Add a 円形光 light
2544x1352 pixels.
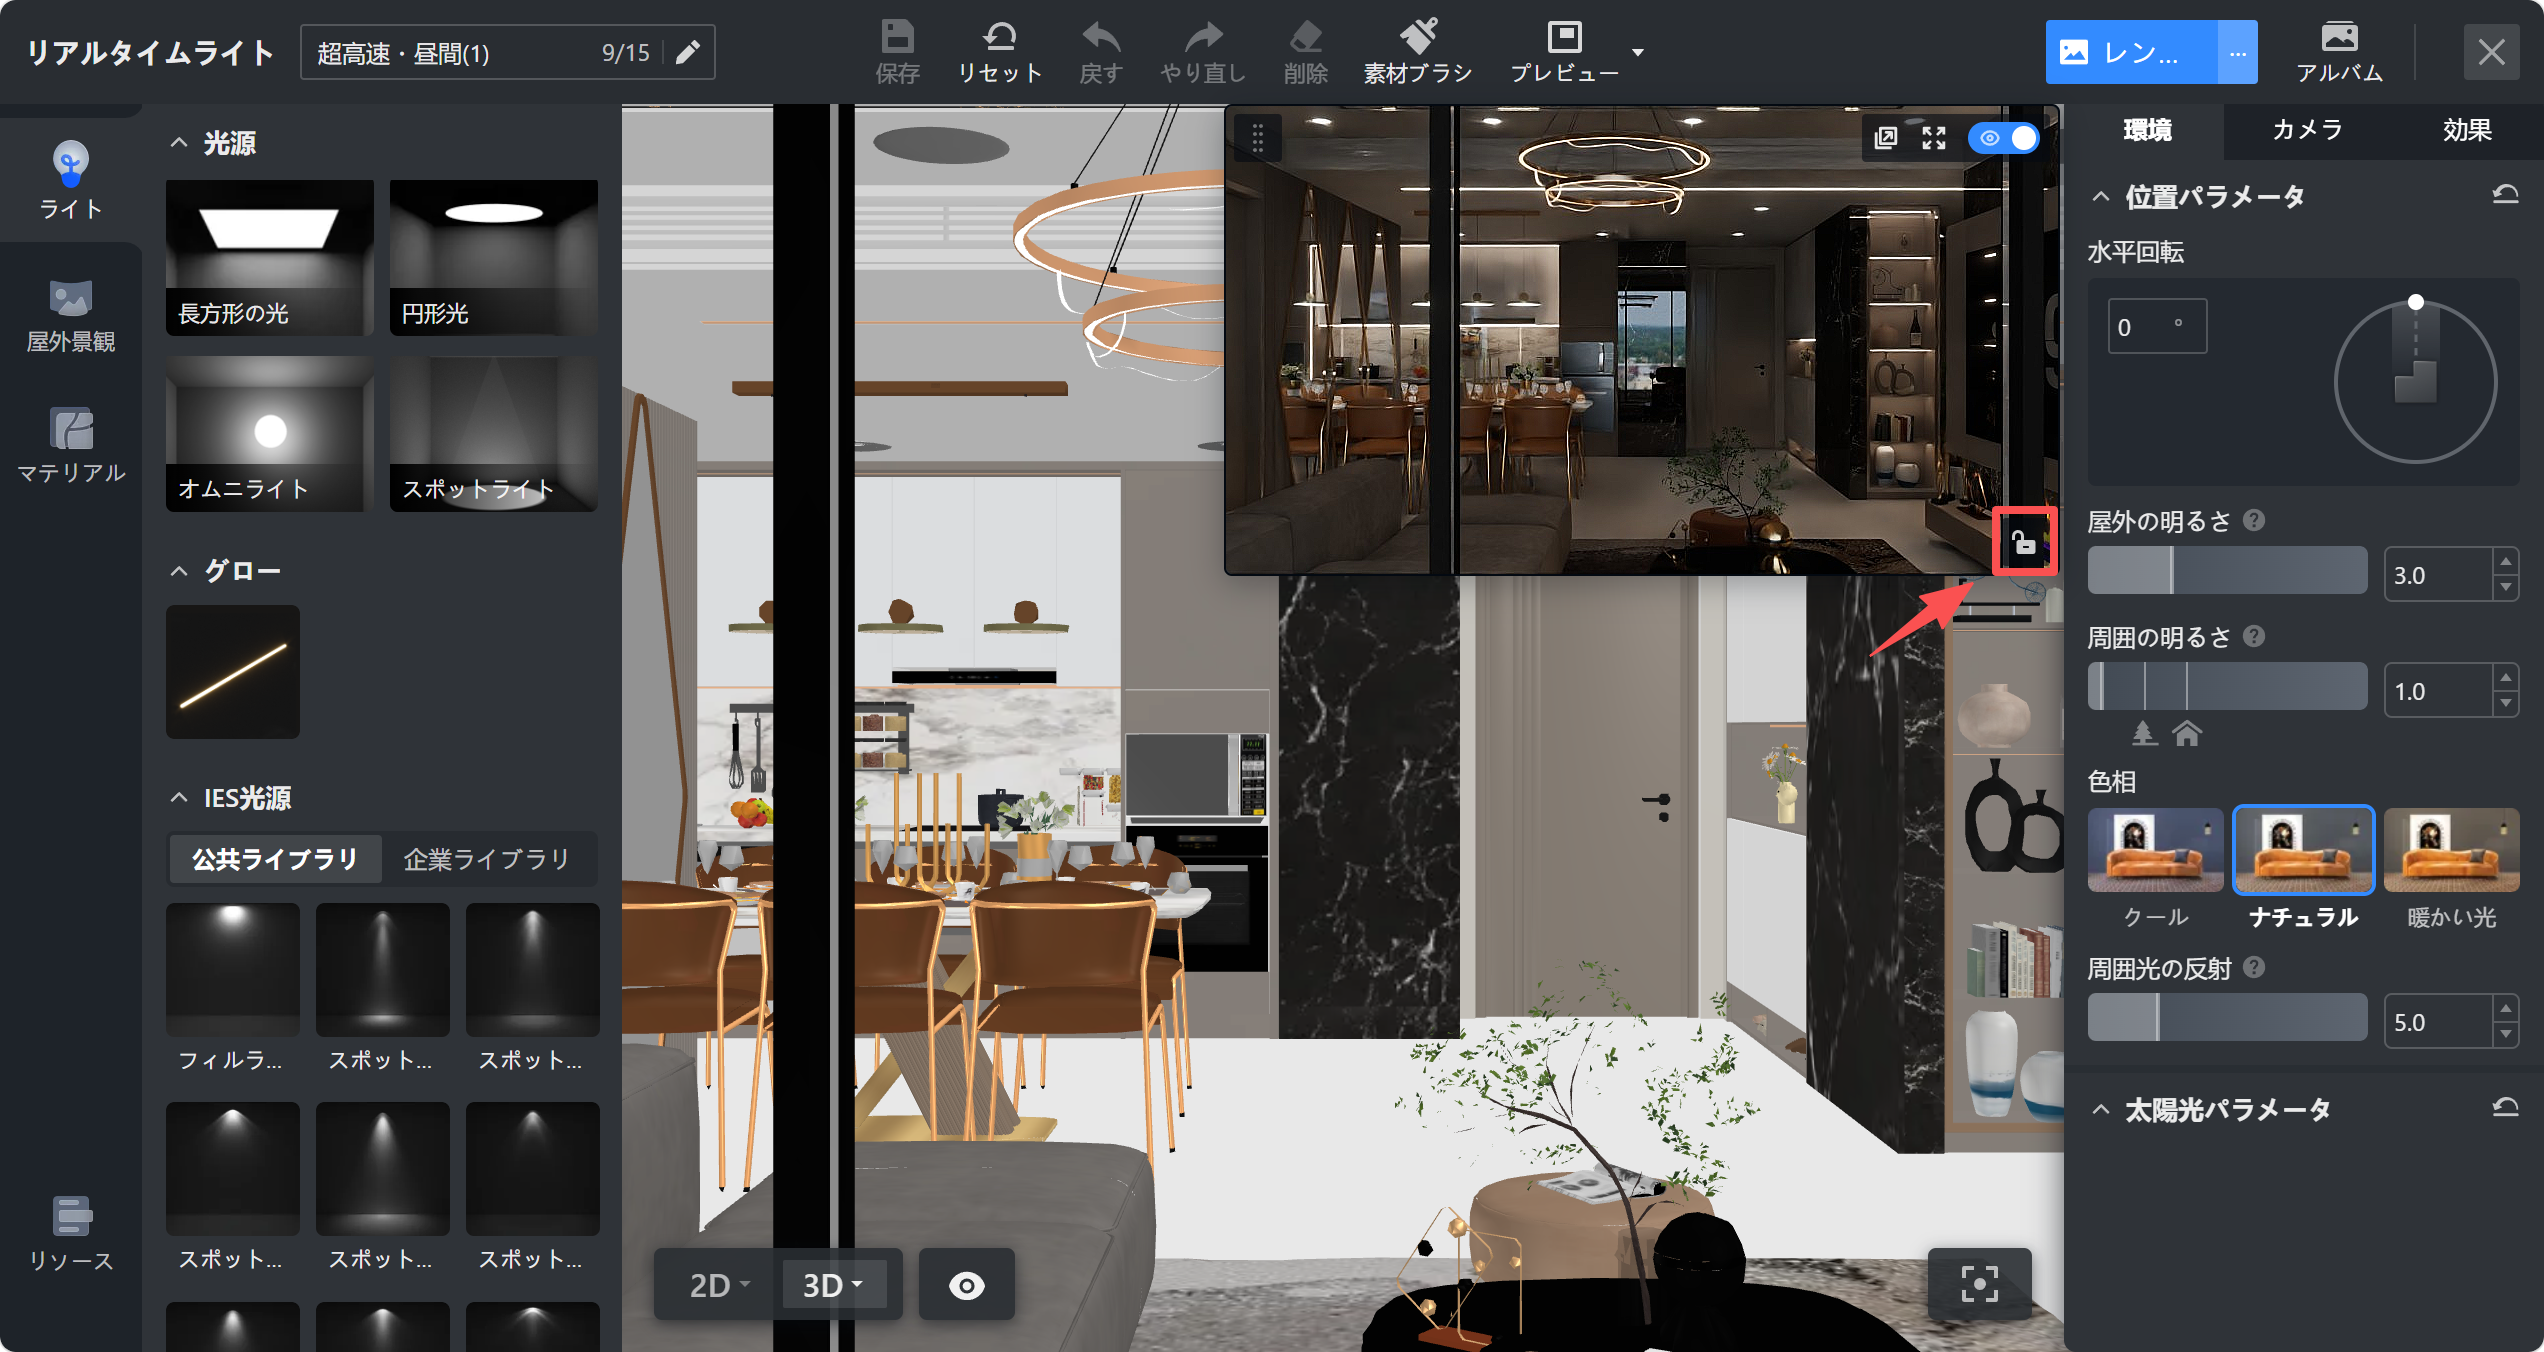click(493, 258)
